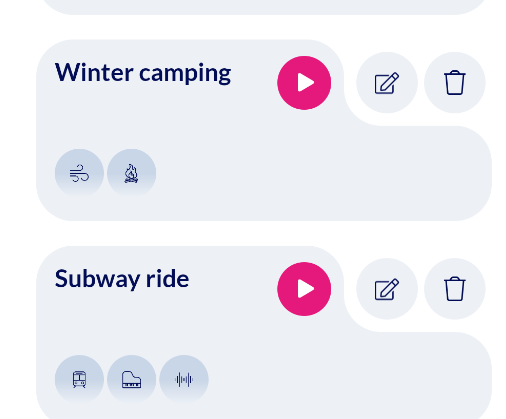The height and width of the screenshot is (419, 506).
Task: Select the audio waveform noise icon
Action: pyautogui.click(x=184, y=379)
